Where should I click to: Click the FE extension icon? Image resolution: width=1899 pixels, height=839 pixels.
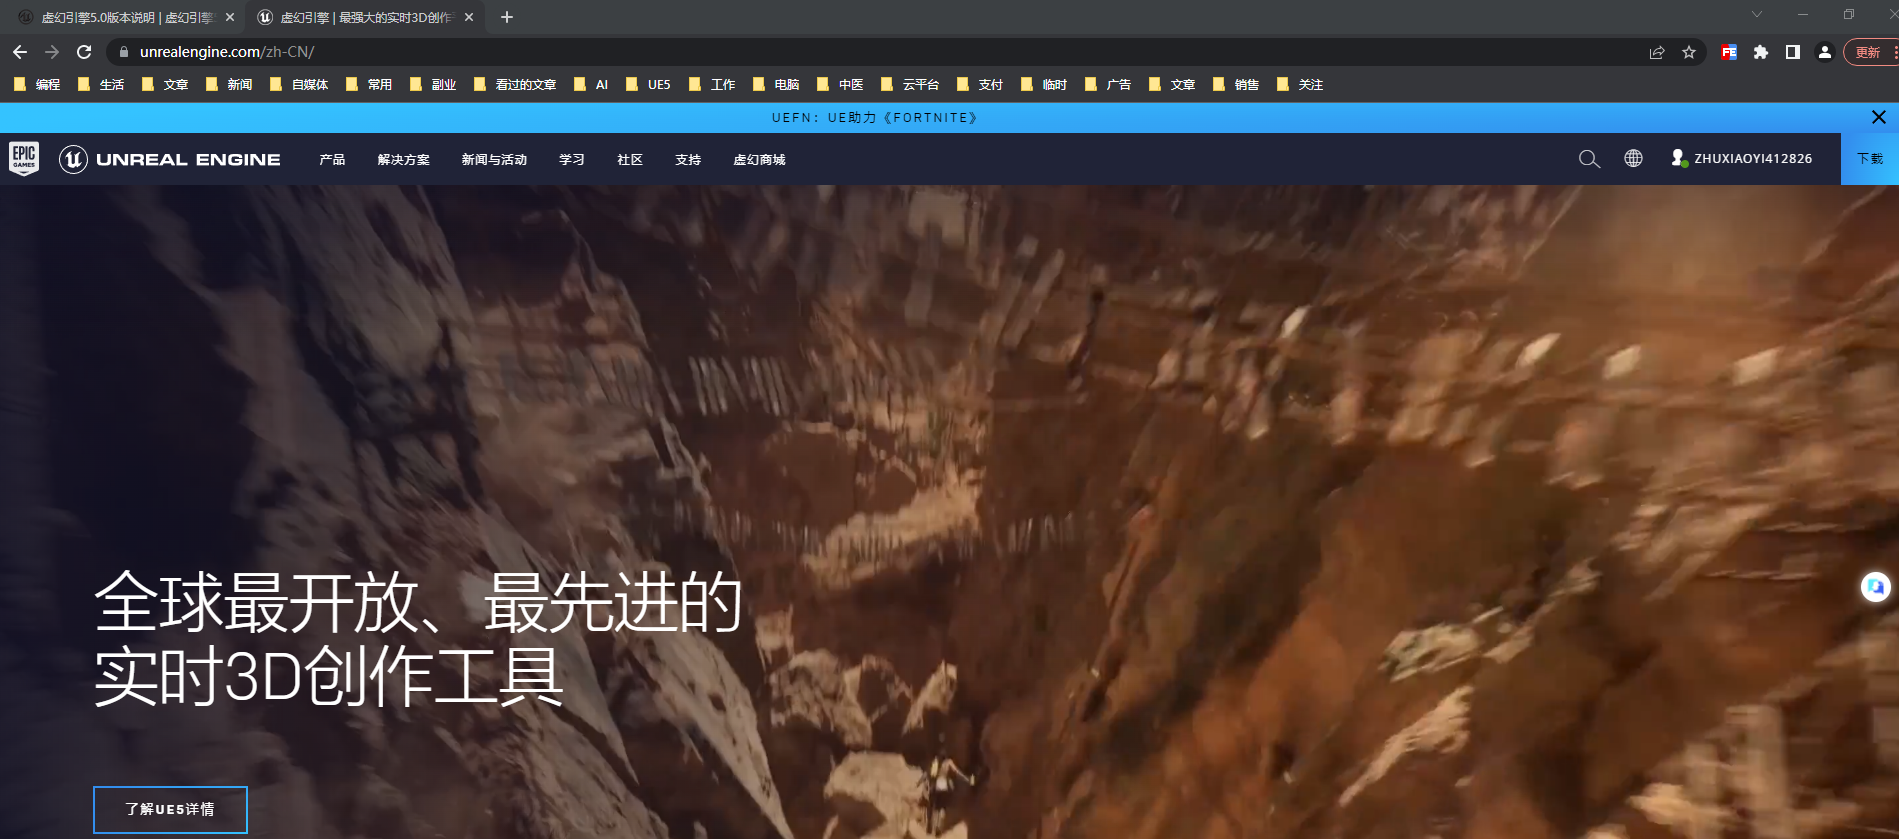pyautogui.click(x=1729, y=52)
